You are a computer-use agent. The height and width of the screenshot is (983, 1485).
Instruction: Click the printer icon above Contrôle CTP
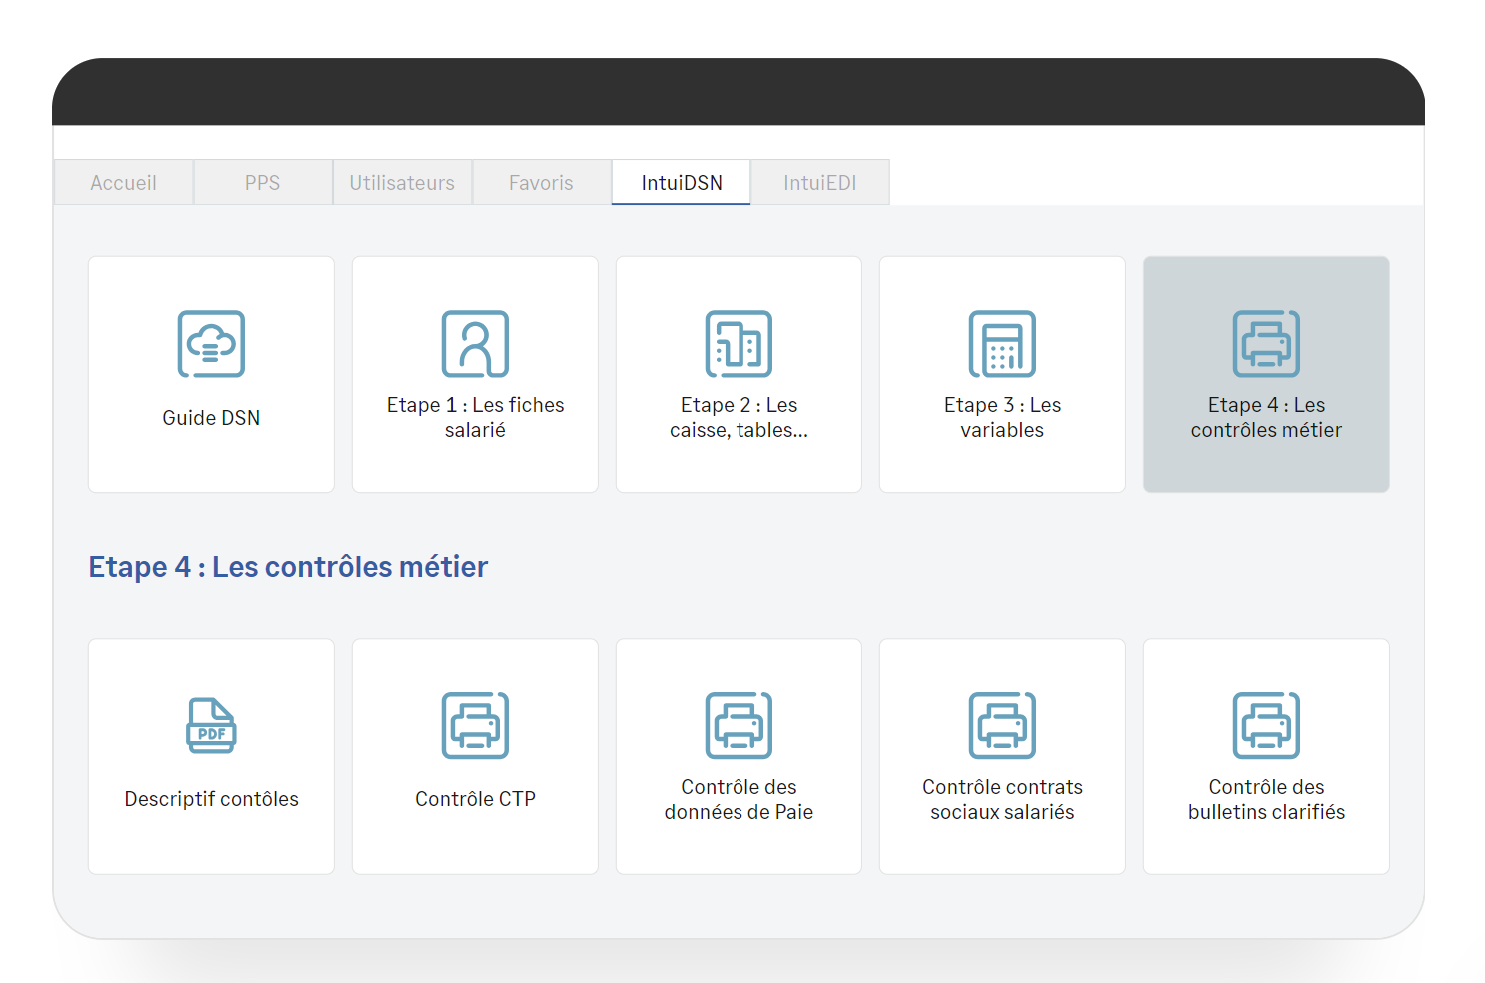pyautogui.click(x=475, y=726)
